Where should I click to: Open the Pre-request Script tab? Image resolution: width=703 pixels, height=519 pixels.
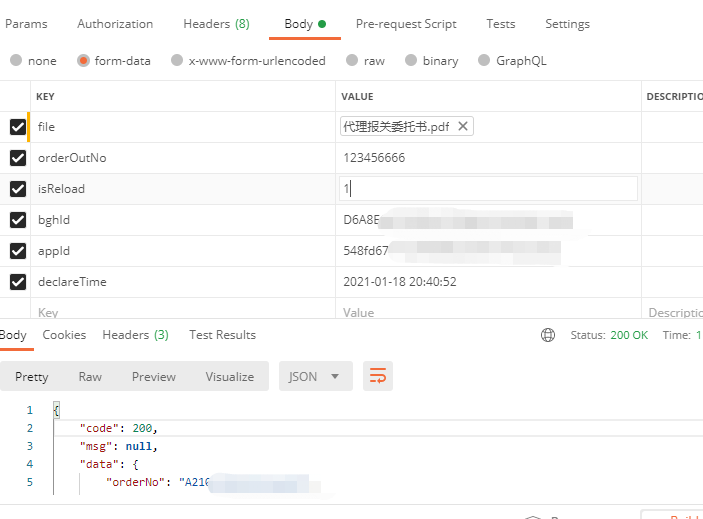(x=406, y=24)
